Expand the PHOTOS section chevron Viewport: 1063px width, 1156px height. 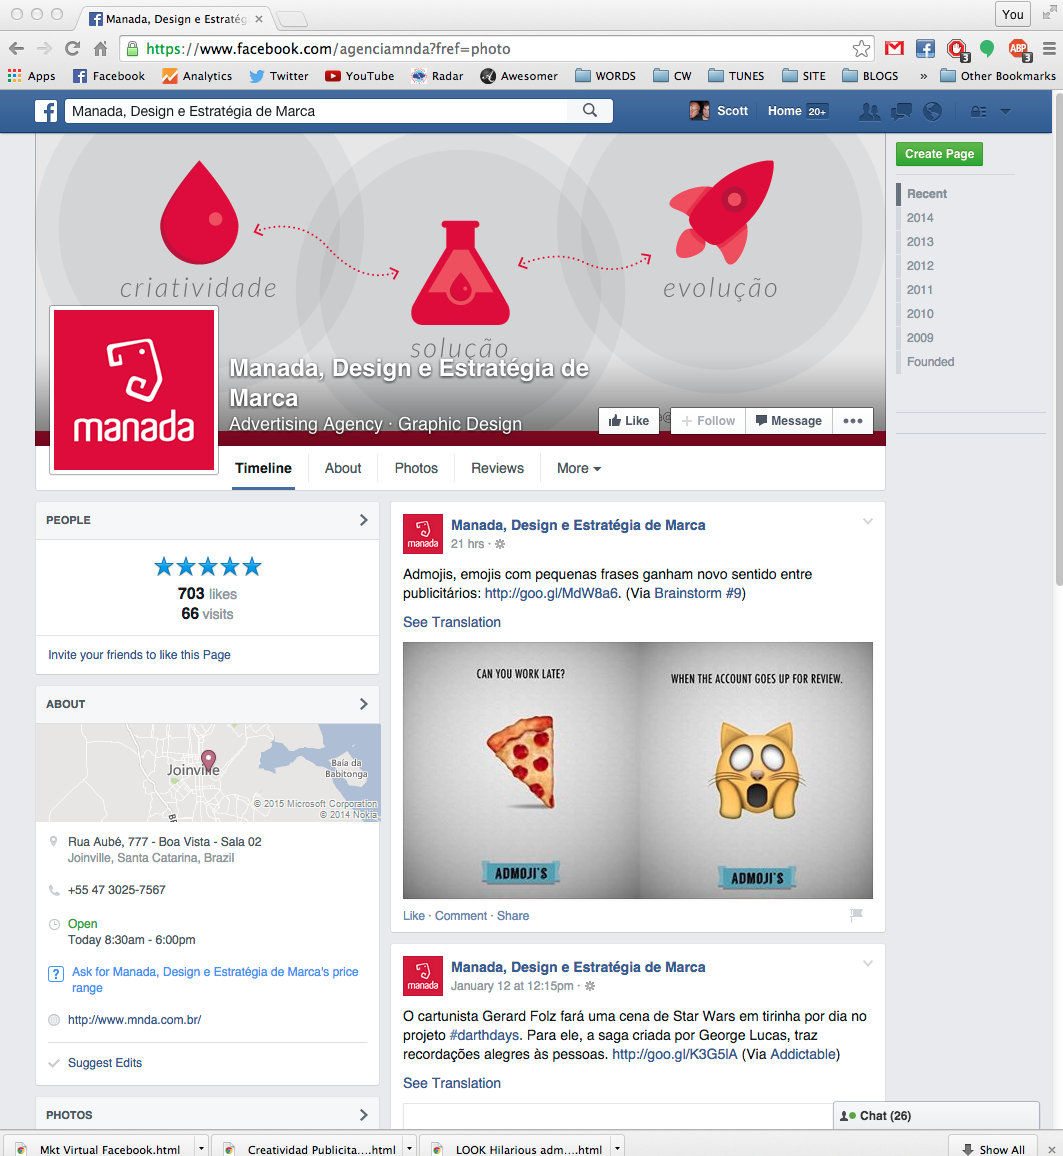tap(363, 1115)
